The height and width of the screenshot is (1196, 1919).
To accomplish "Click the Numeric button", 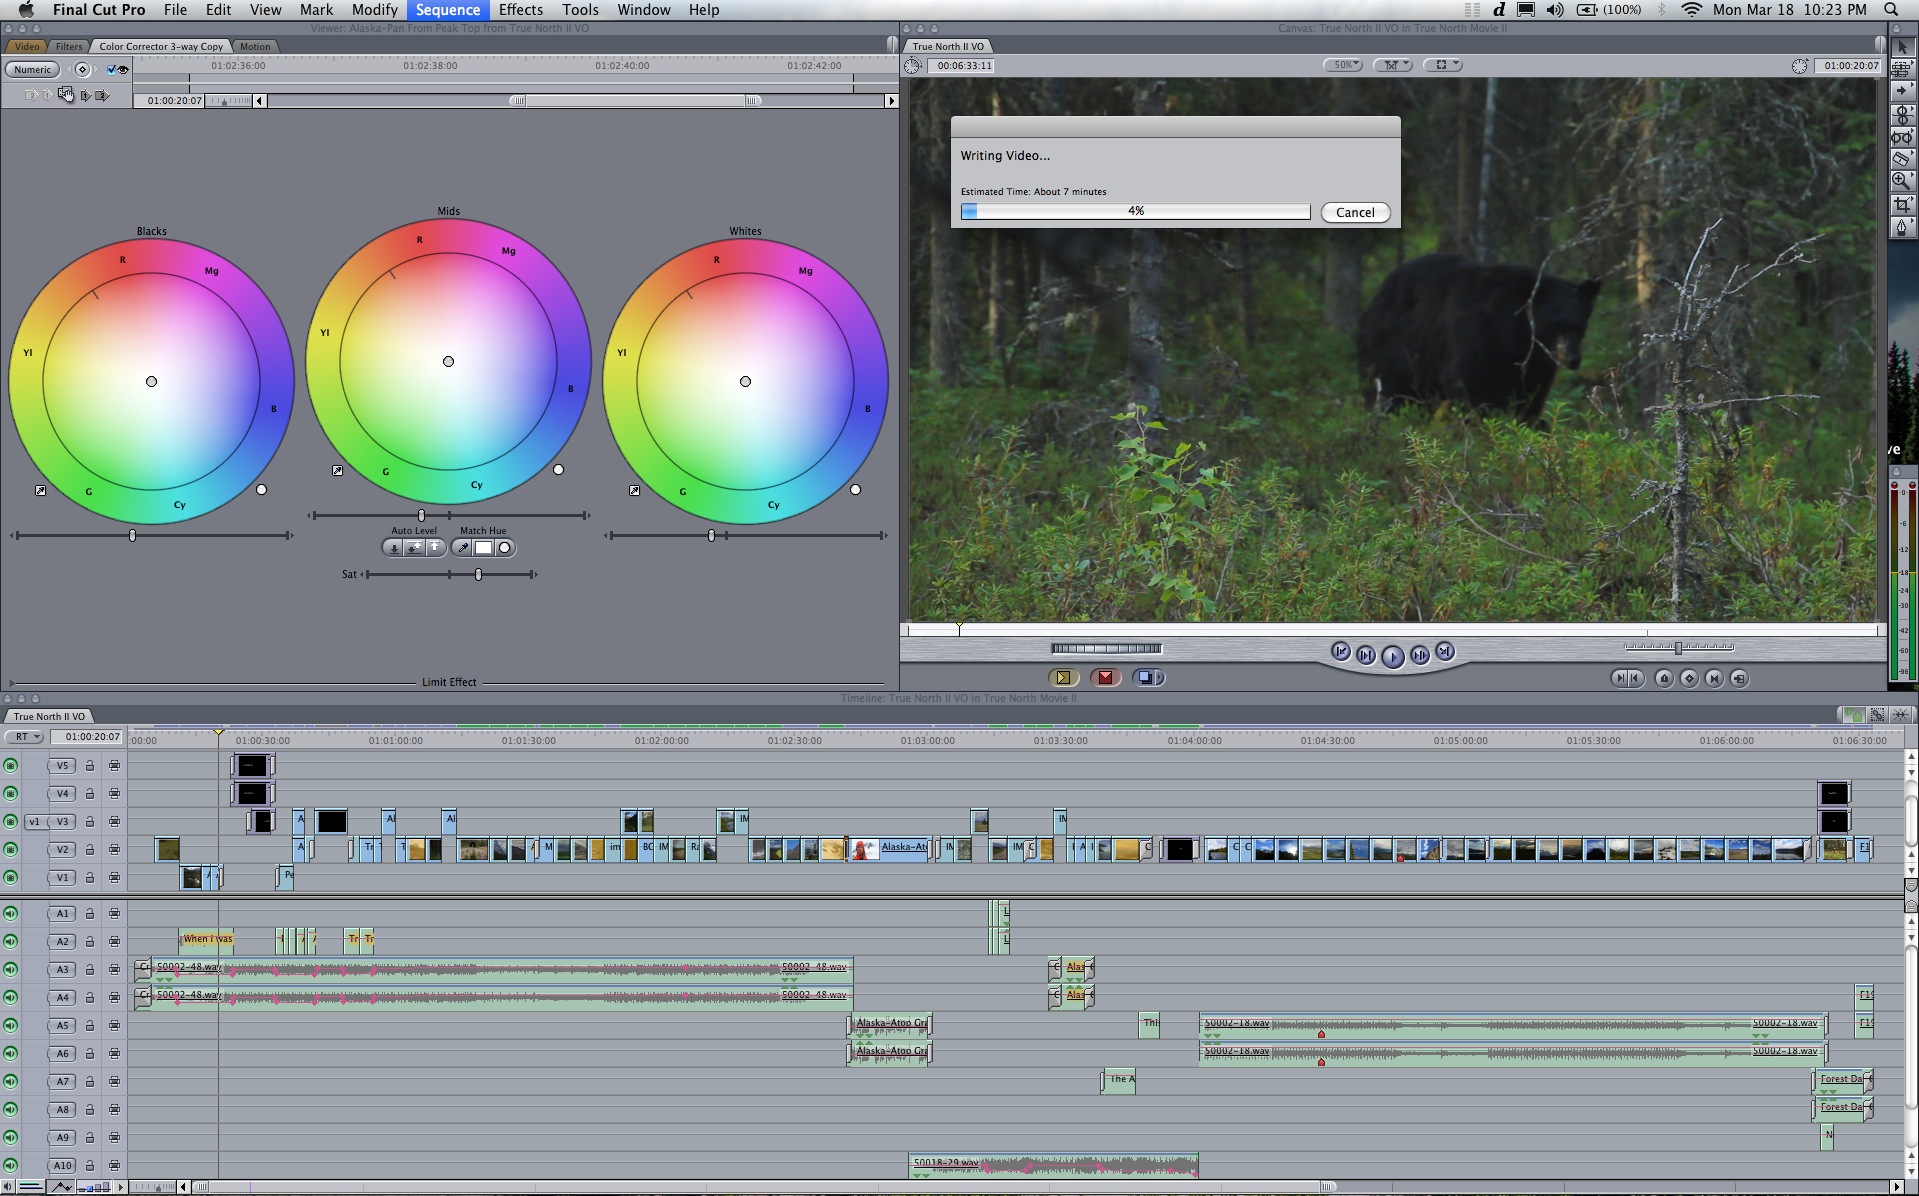I will point(32,70).
